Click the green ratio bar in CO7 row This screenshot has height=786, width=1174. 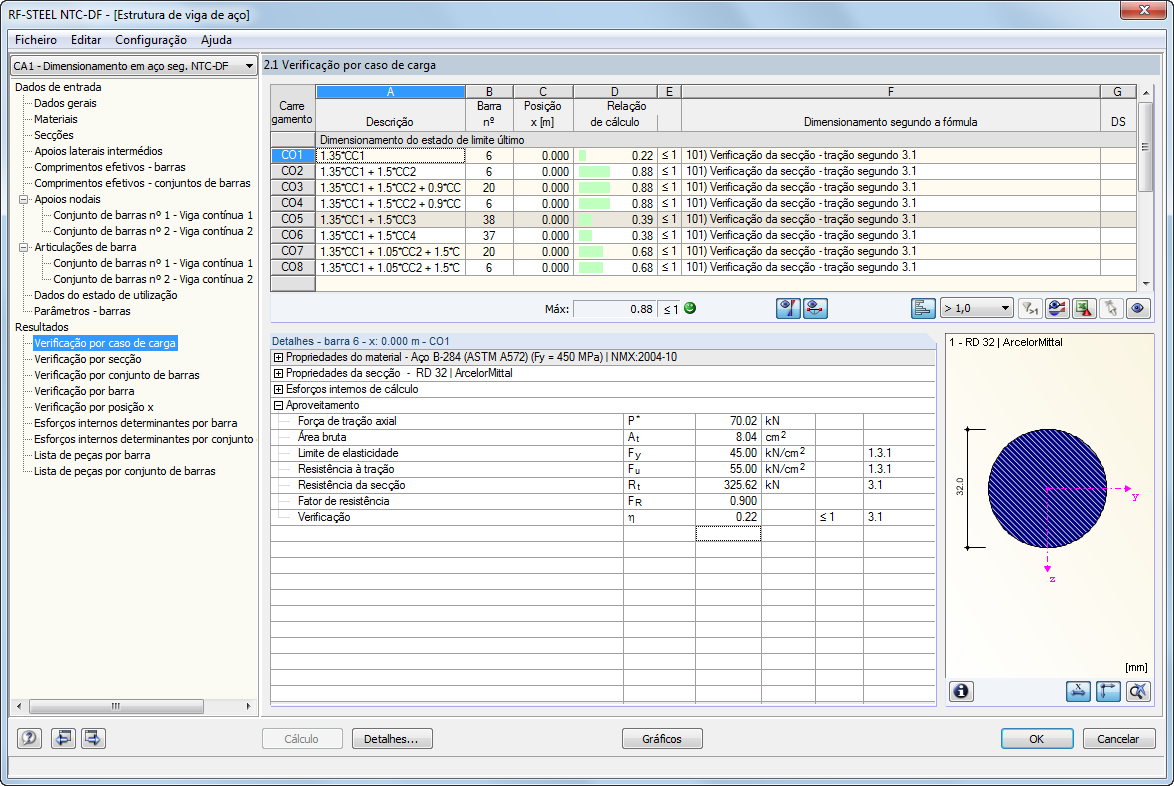(x=591, y=252)
